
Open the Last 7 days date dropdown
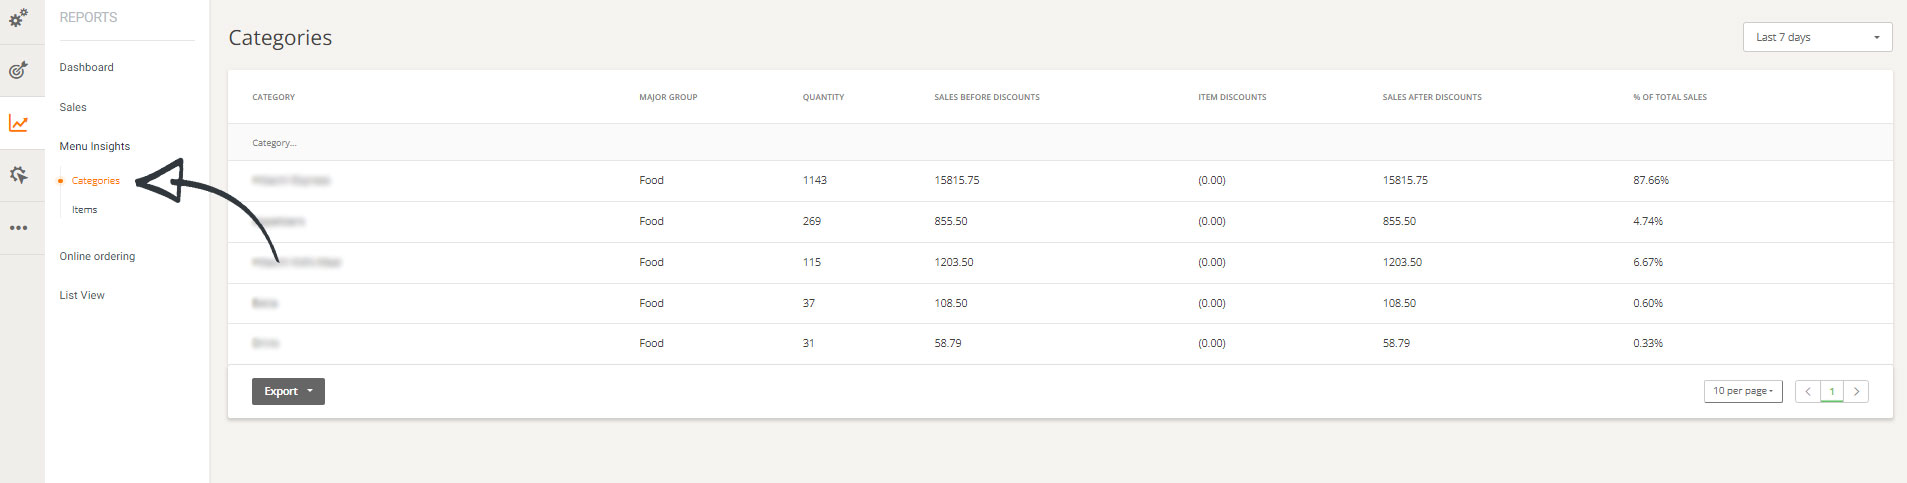point(1816,37)
